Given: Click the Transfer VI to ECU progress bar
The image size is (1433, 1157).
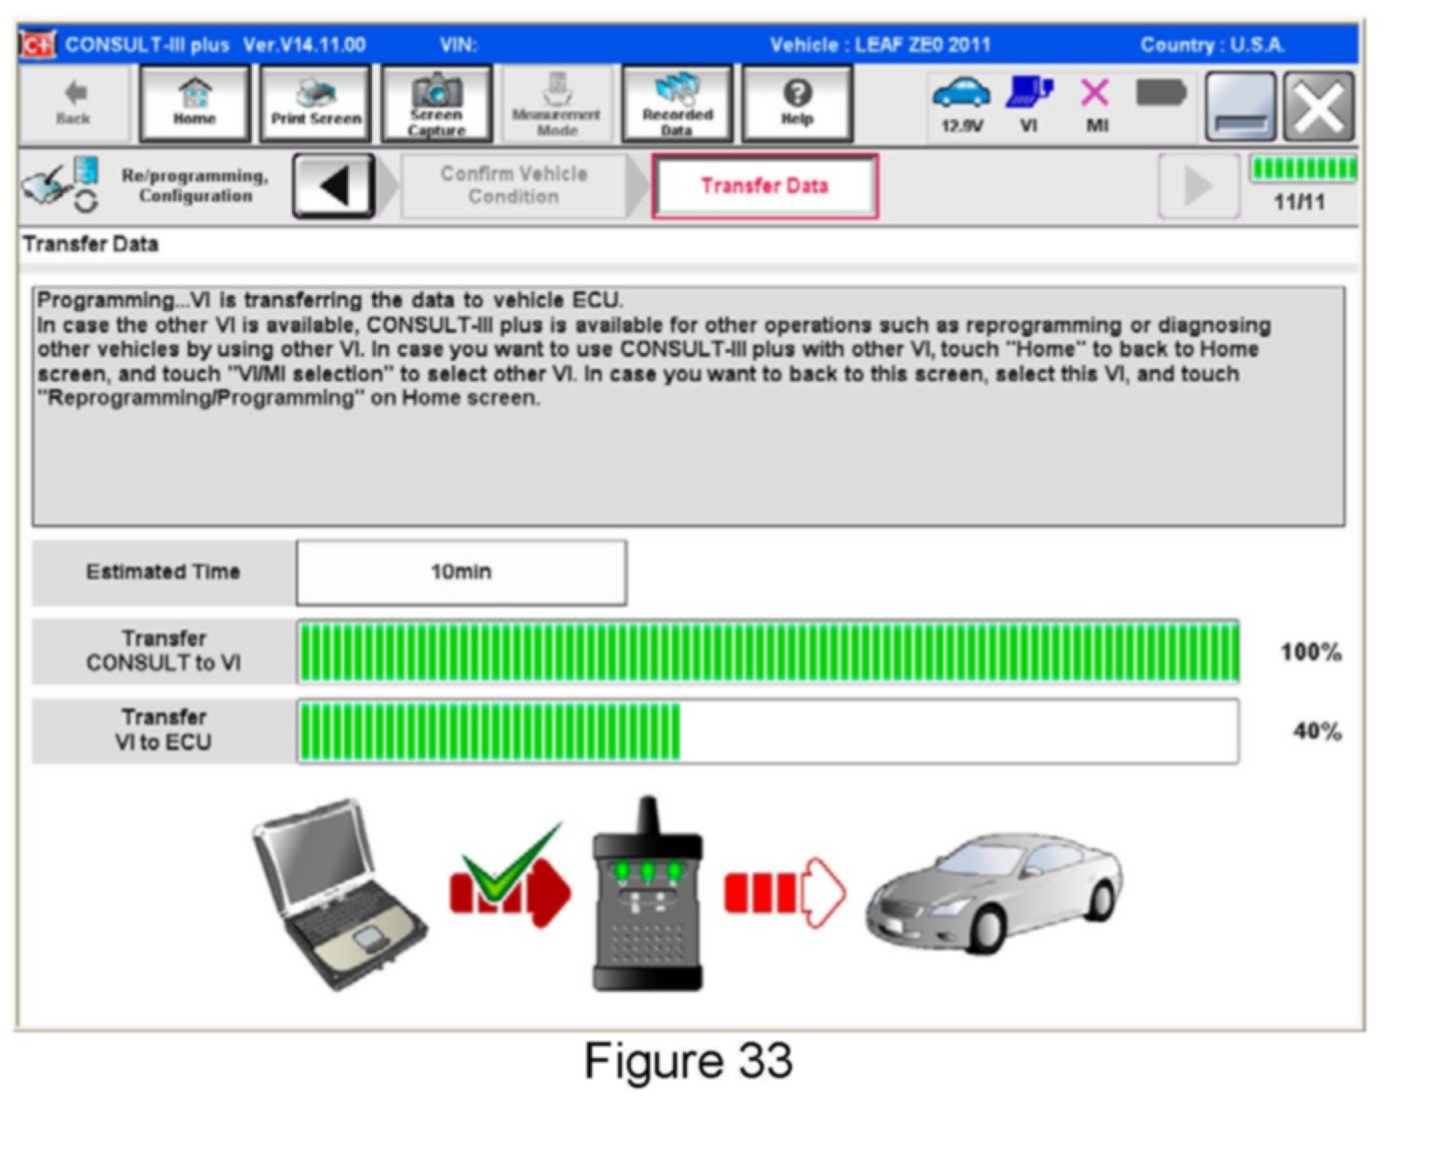Looking at the screenshot, I should click(767, 731).
